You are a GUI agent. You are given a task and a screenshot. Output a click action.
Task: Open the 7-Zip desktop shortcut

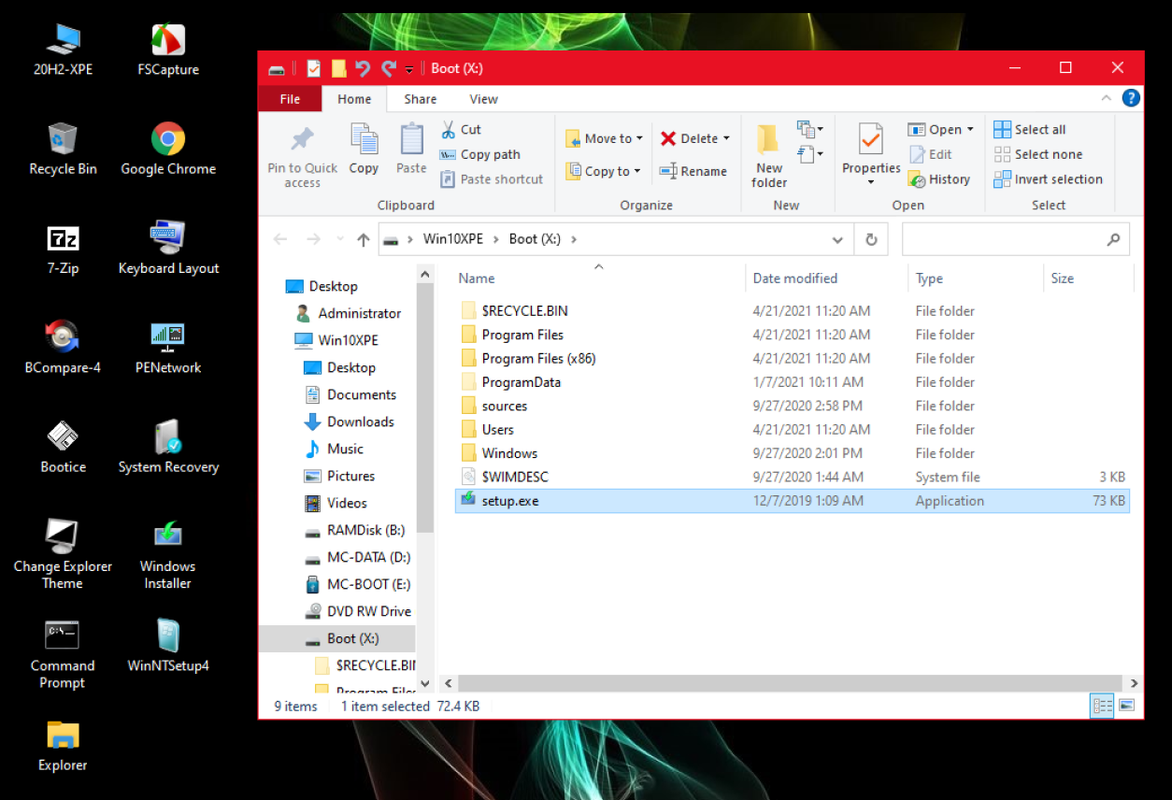coord(63,249)
